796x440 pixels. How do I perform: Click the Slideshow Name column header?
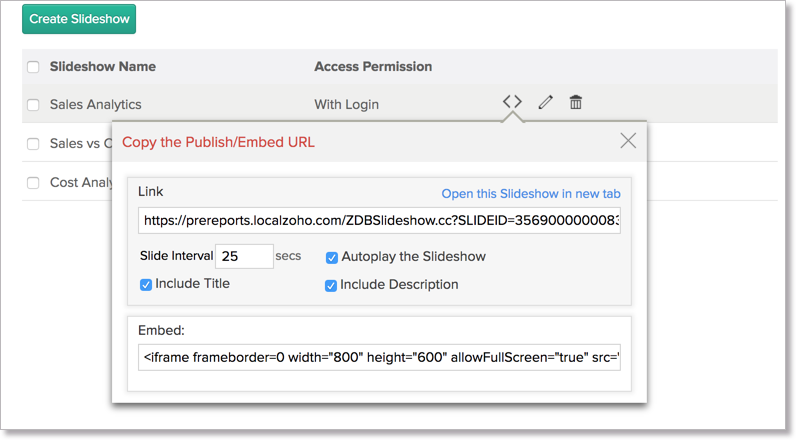coord(102,67)
